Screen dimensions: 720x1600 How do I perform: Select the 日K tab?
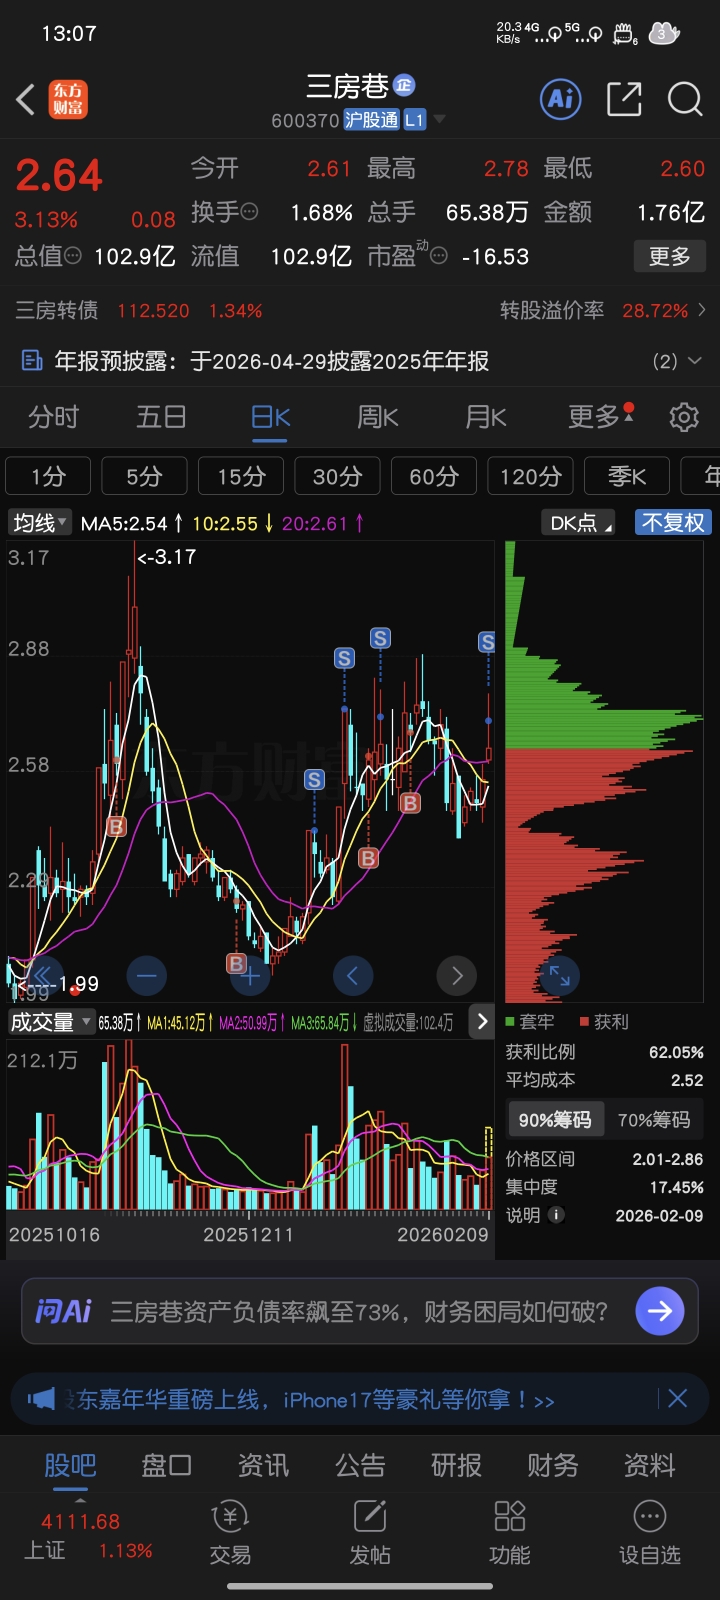[270, 416]
